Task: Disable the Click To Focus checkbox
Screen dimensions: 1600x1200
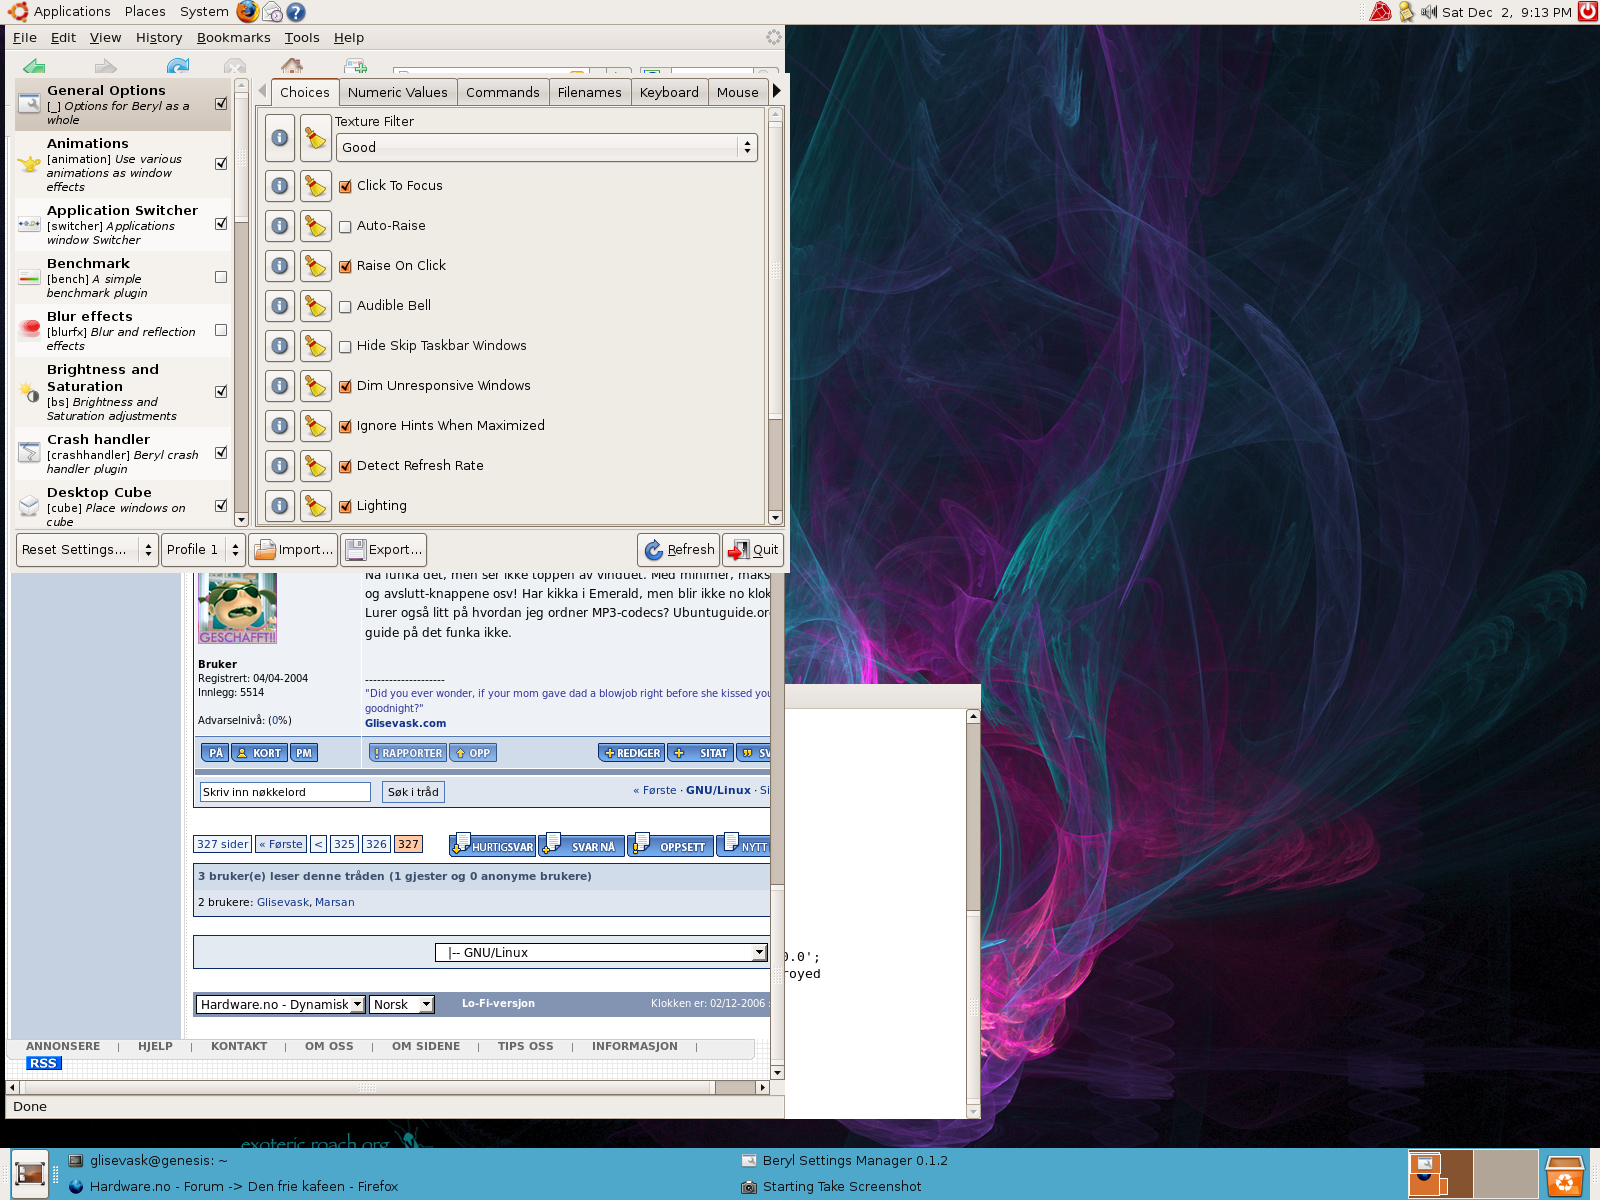Action: point(345,187)
